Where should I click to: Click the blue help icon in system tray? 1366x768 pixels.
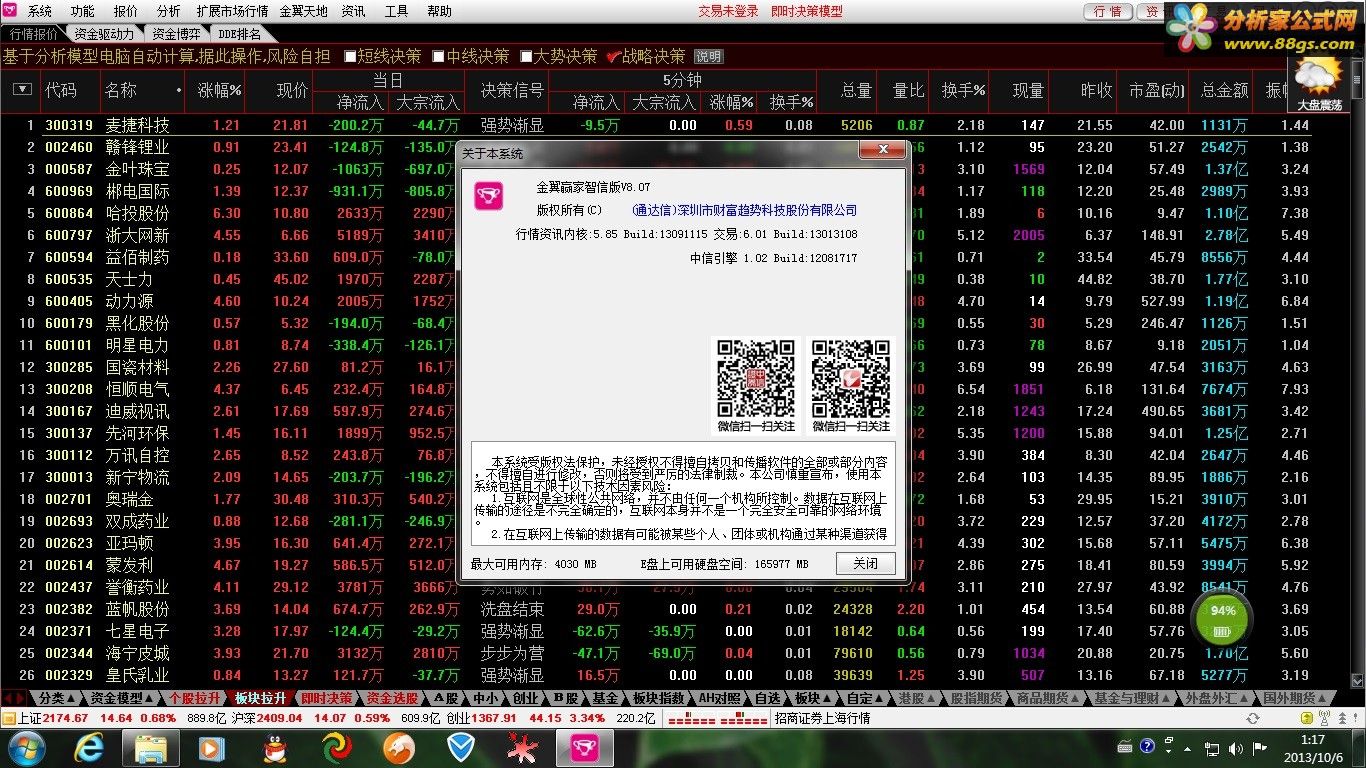1146,747
